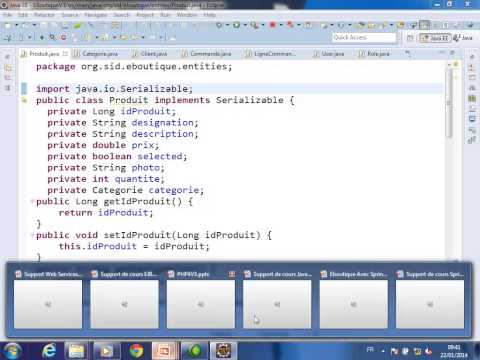Select the Produit.java editor tab
Viewport: 480px width, 360px height.
pyautogui.click(x=44, y=54)
